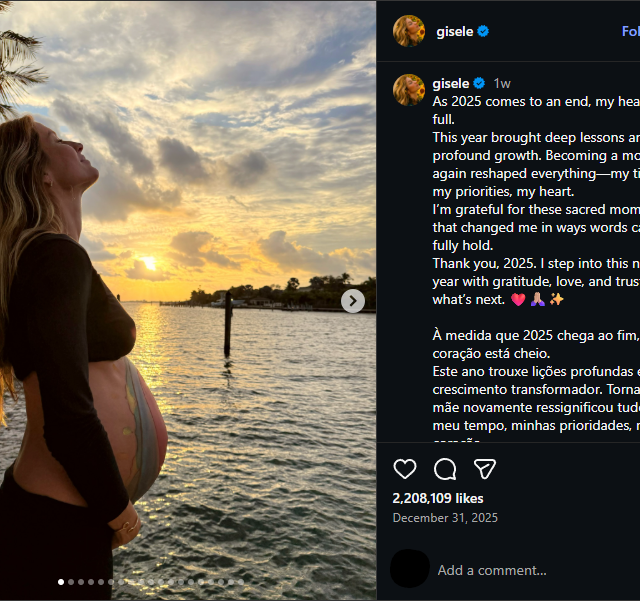640x601 pixels.
Task: Like the post with the heart icon
Action: 405,469
